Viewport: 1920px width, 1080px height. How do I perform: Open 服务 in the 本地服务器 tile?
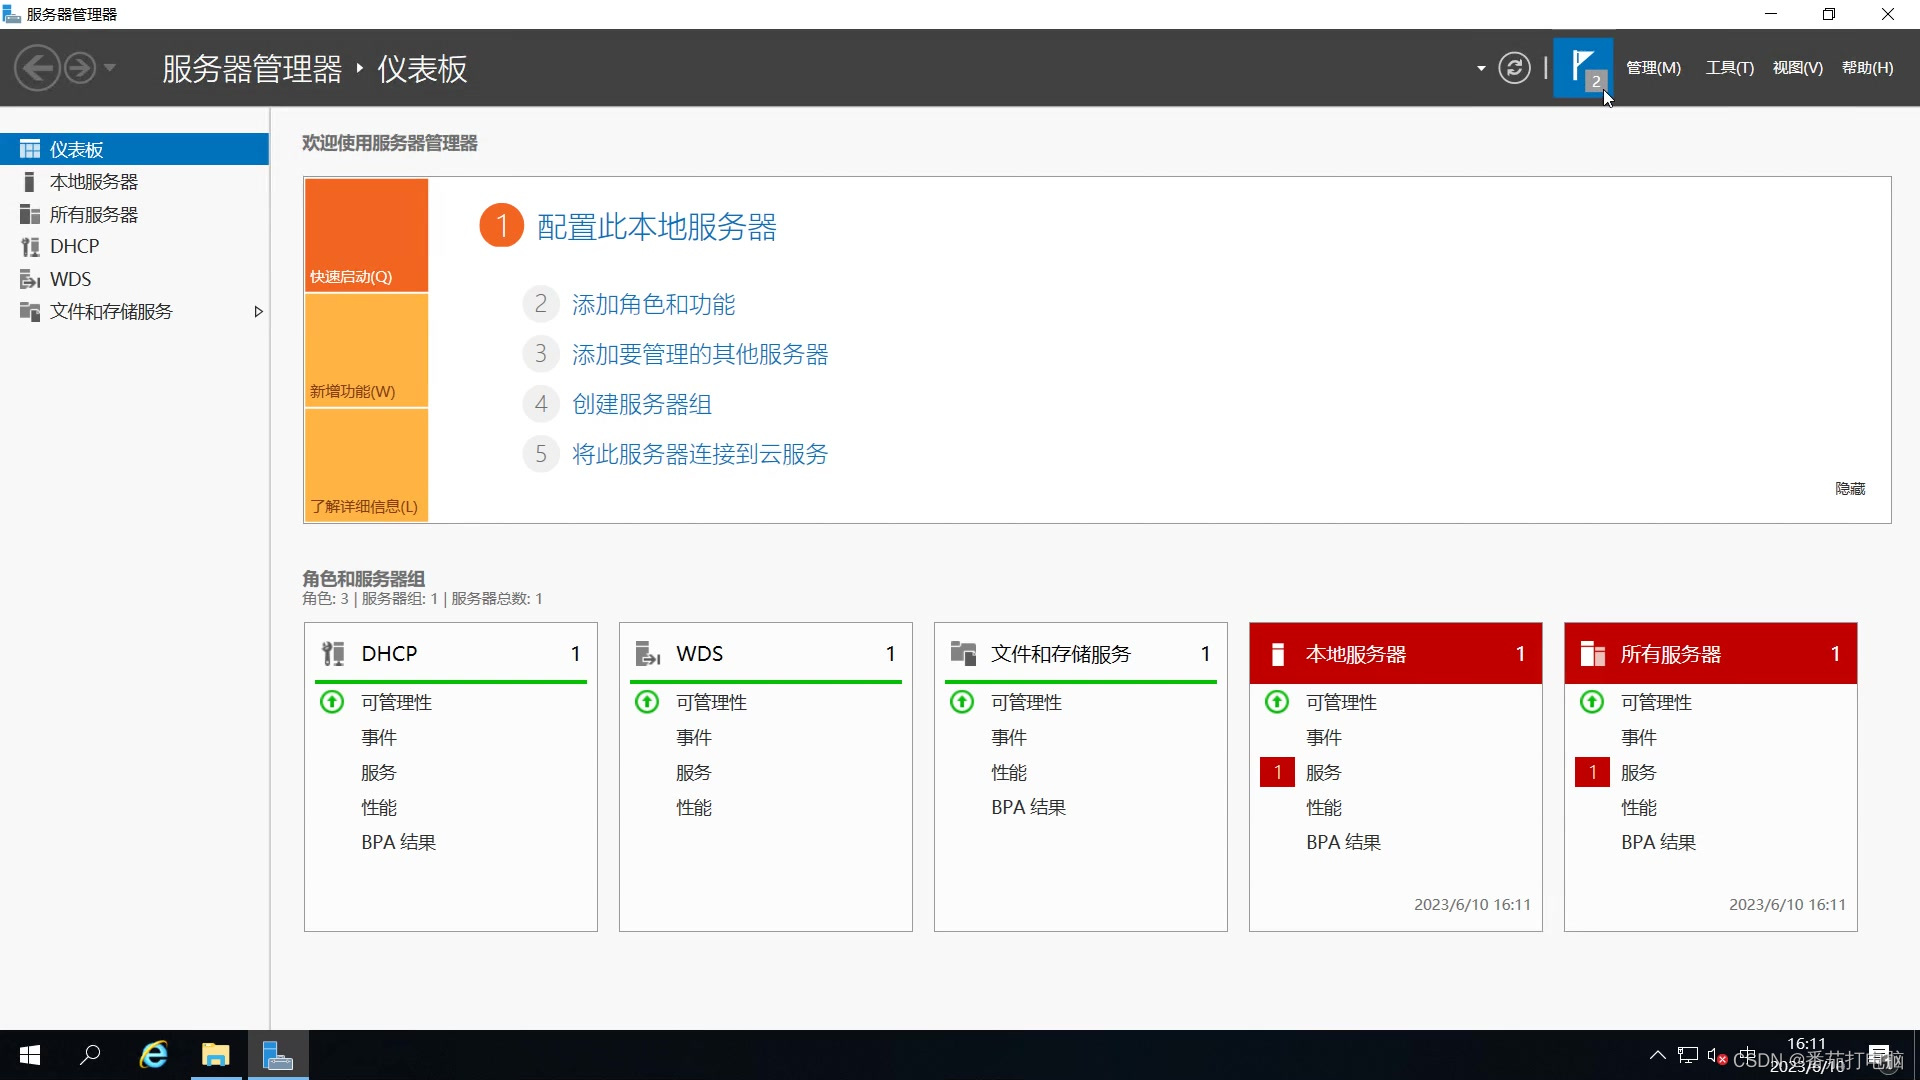1324,772
